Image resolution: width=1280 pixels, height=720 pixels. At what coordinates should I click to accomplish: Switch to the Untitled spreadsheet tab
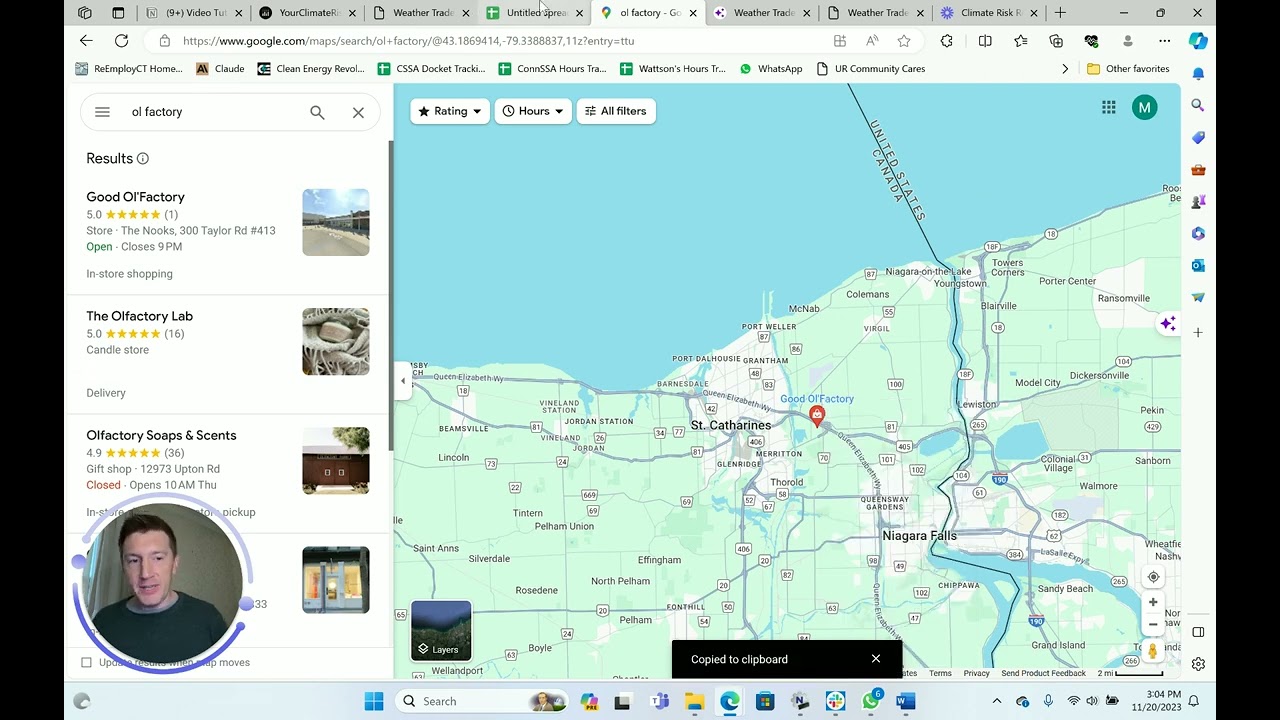534,13
